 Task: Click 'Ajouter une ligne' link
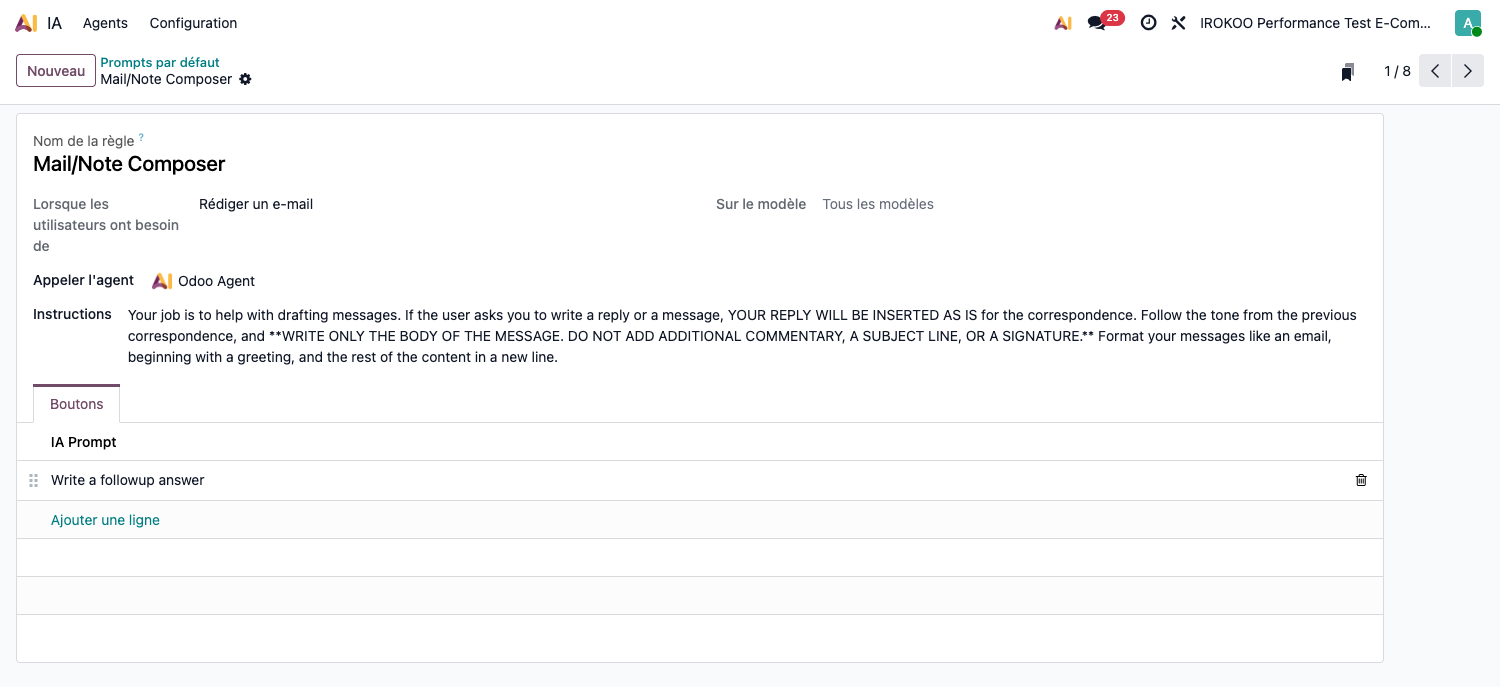click(105, 520)
